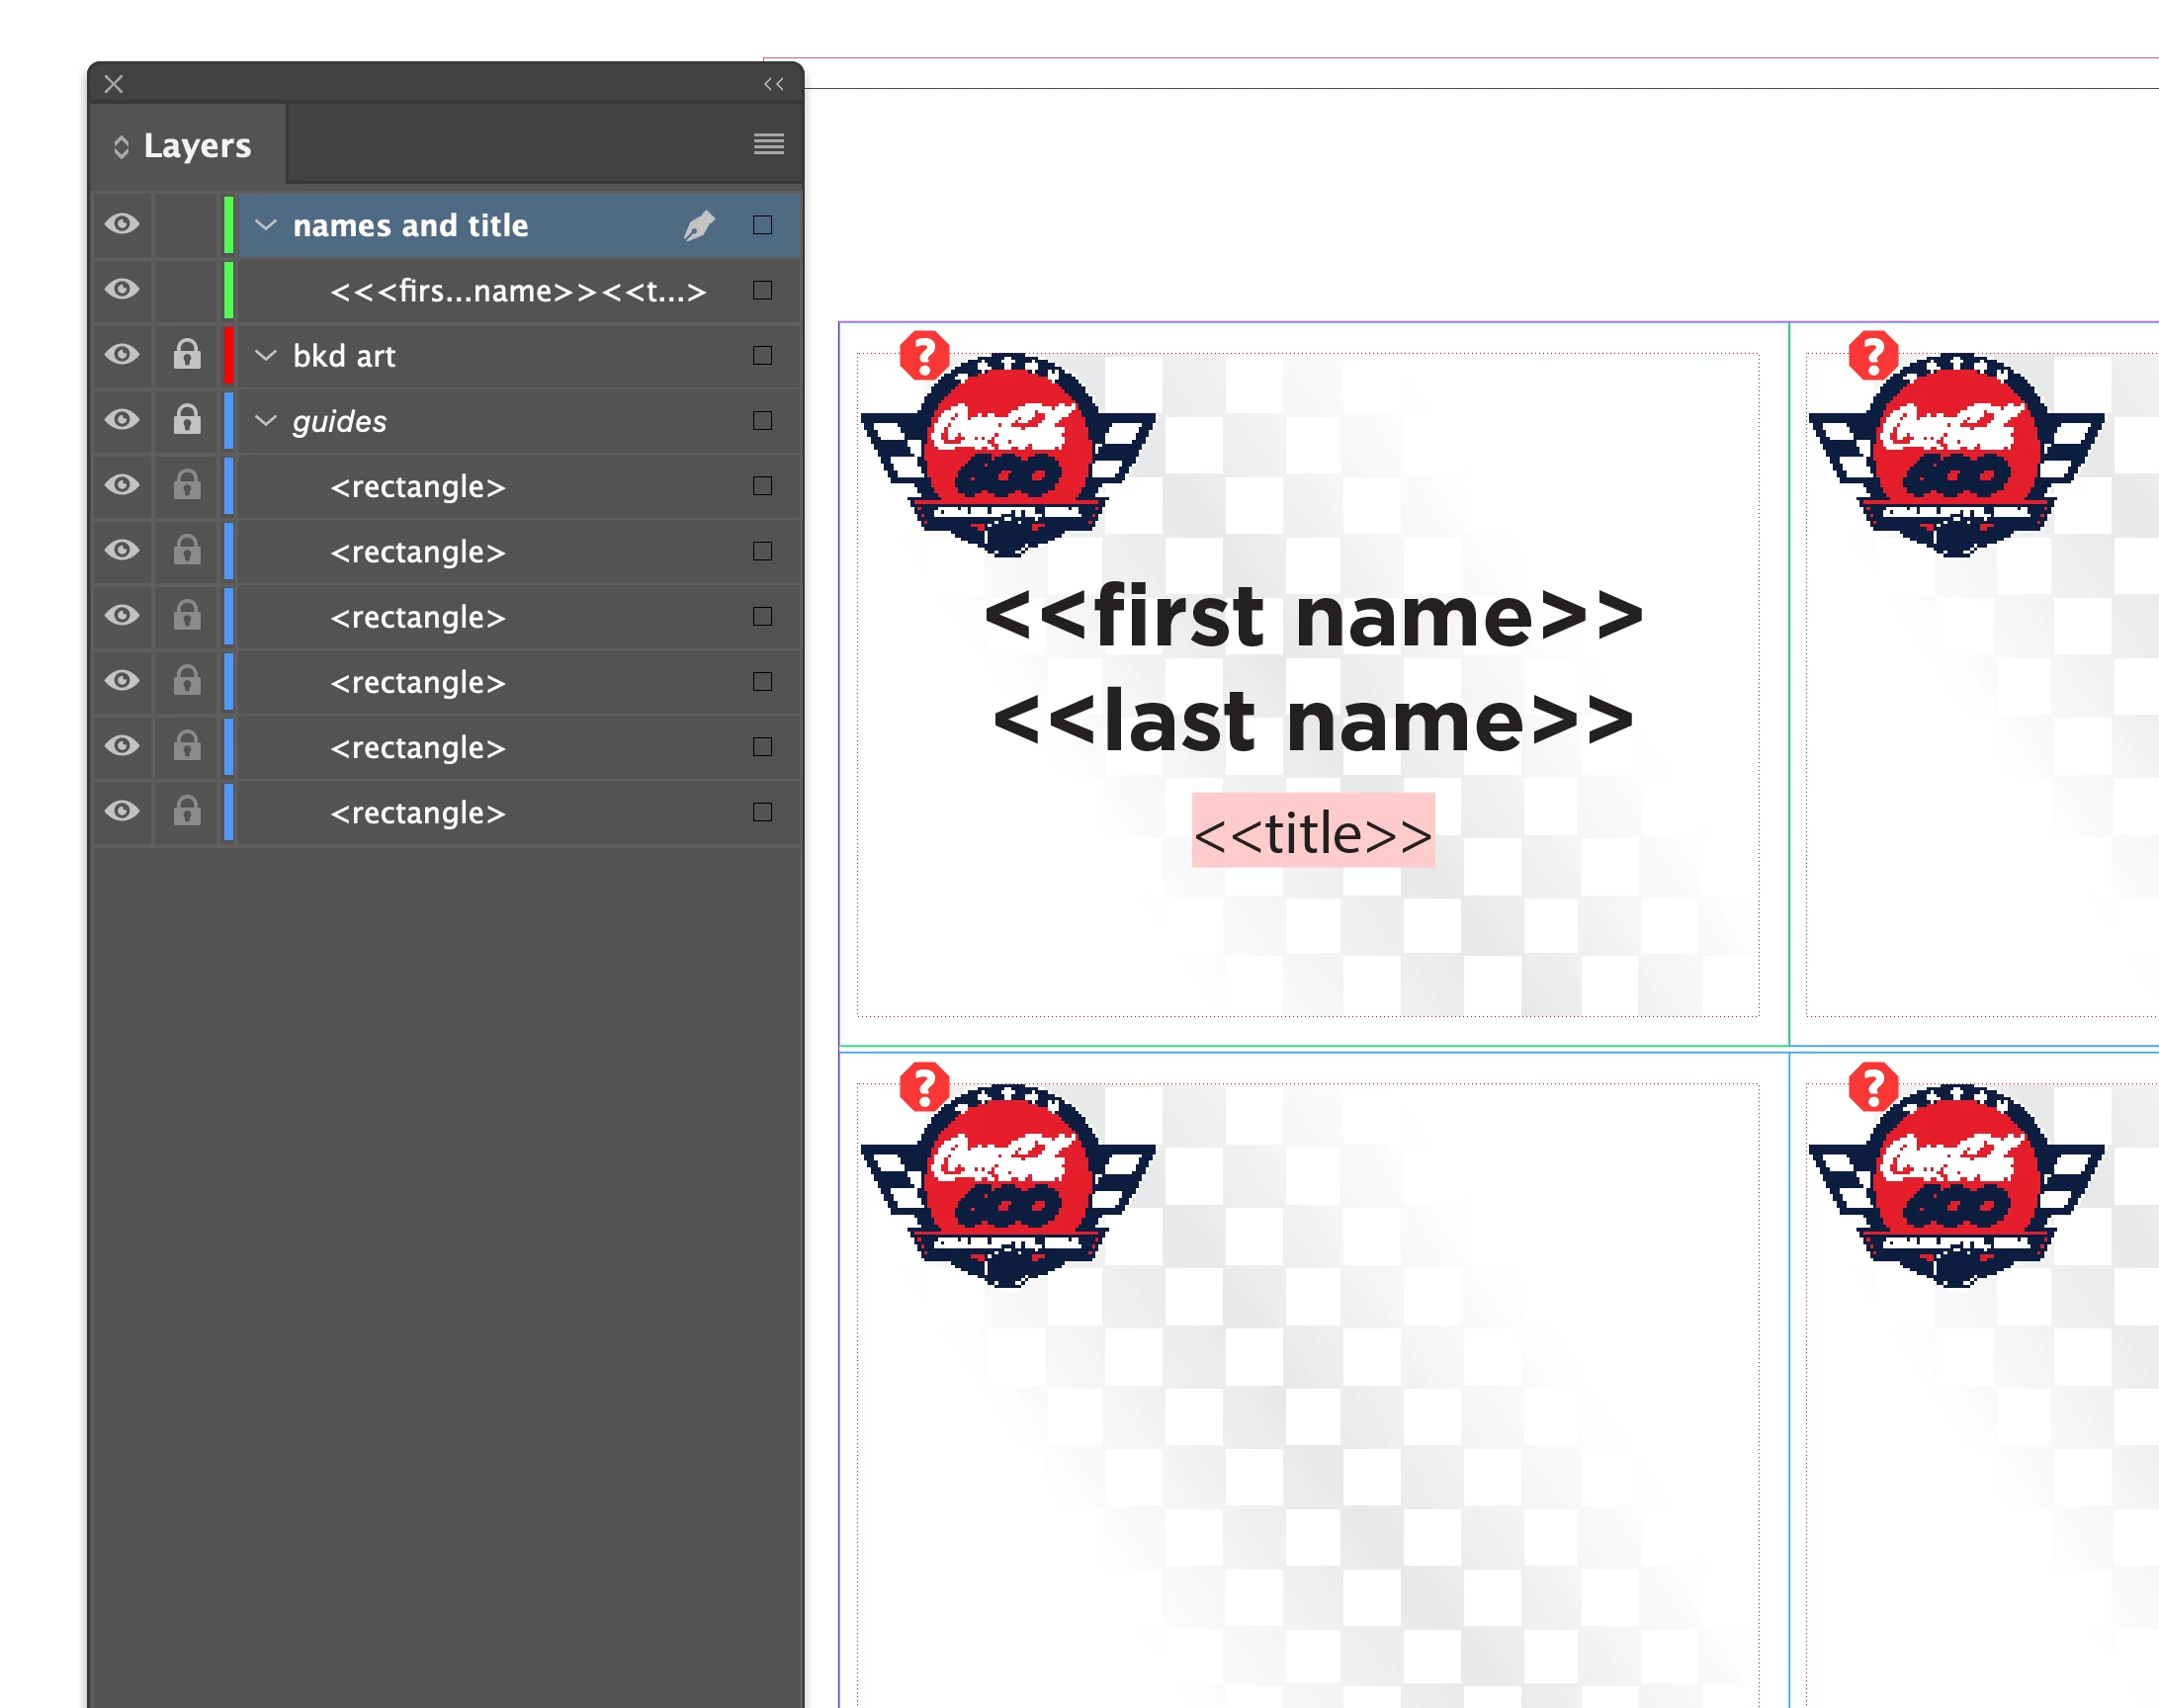Unlock the bkd art layer
The width and height of the screenshot is (2159, 1708).
[x=187, y=355]
